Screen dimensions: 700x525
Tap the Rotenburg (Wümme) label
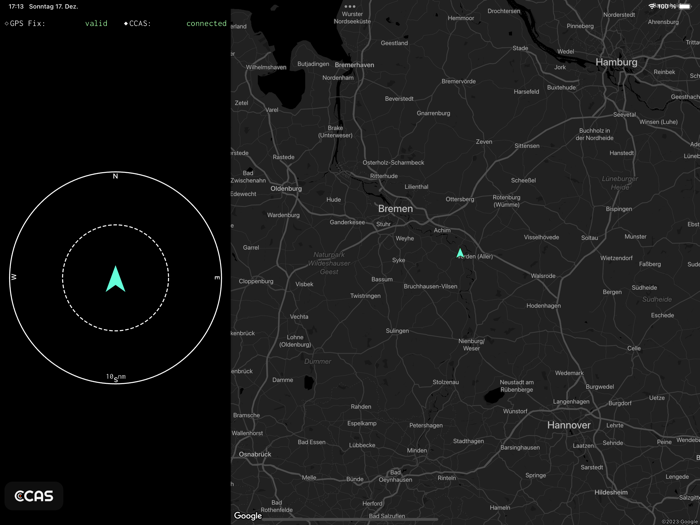coord(506,201)
